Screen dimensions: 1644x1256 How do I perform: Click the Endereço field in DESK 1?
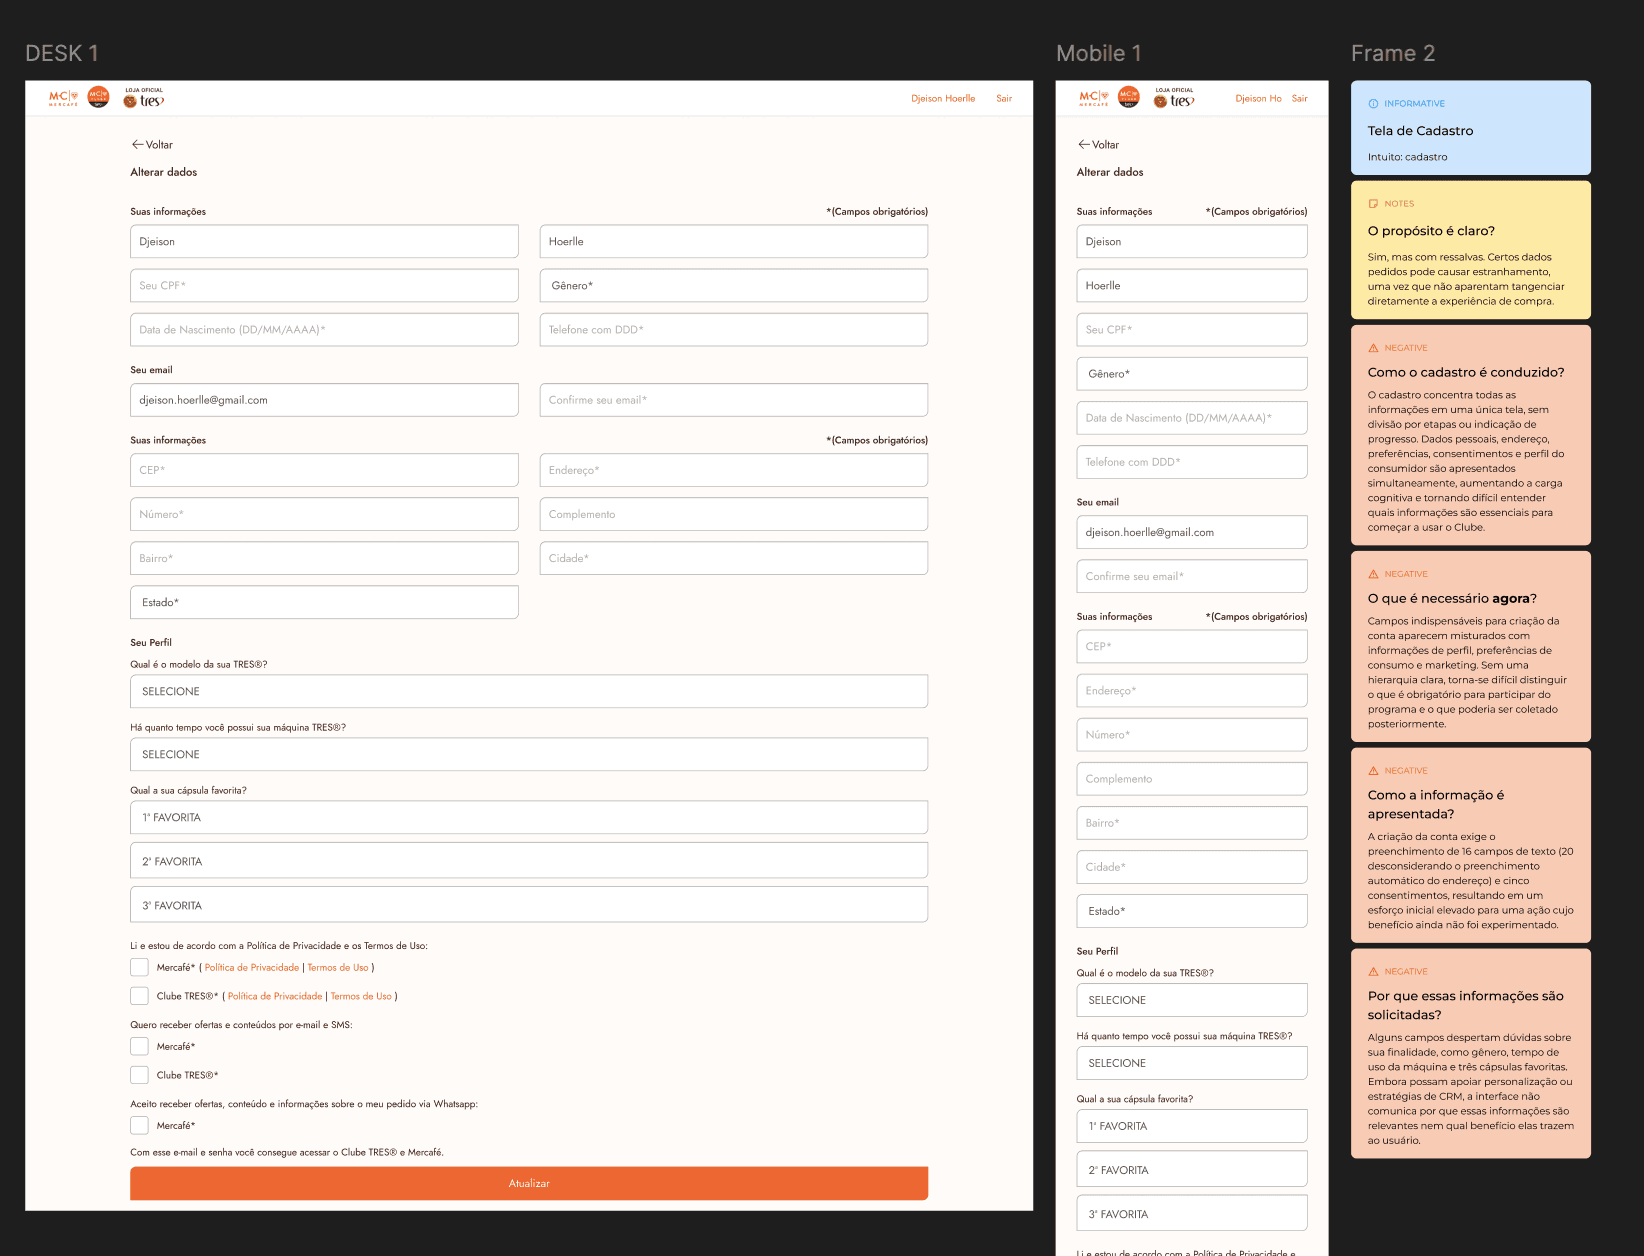(733, 470)
